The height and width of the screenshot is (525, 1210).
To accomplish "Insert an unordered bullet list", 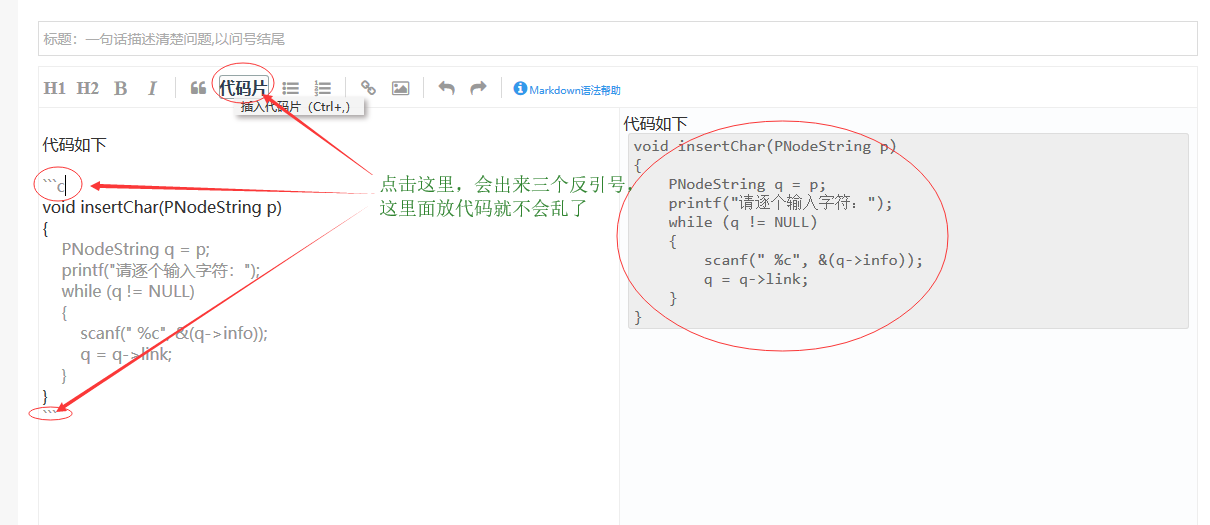I will pyautogui.click(x=291, y=88).
